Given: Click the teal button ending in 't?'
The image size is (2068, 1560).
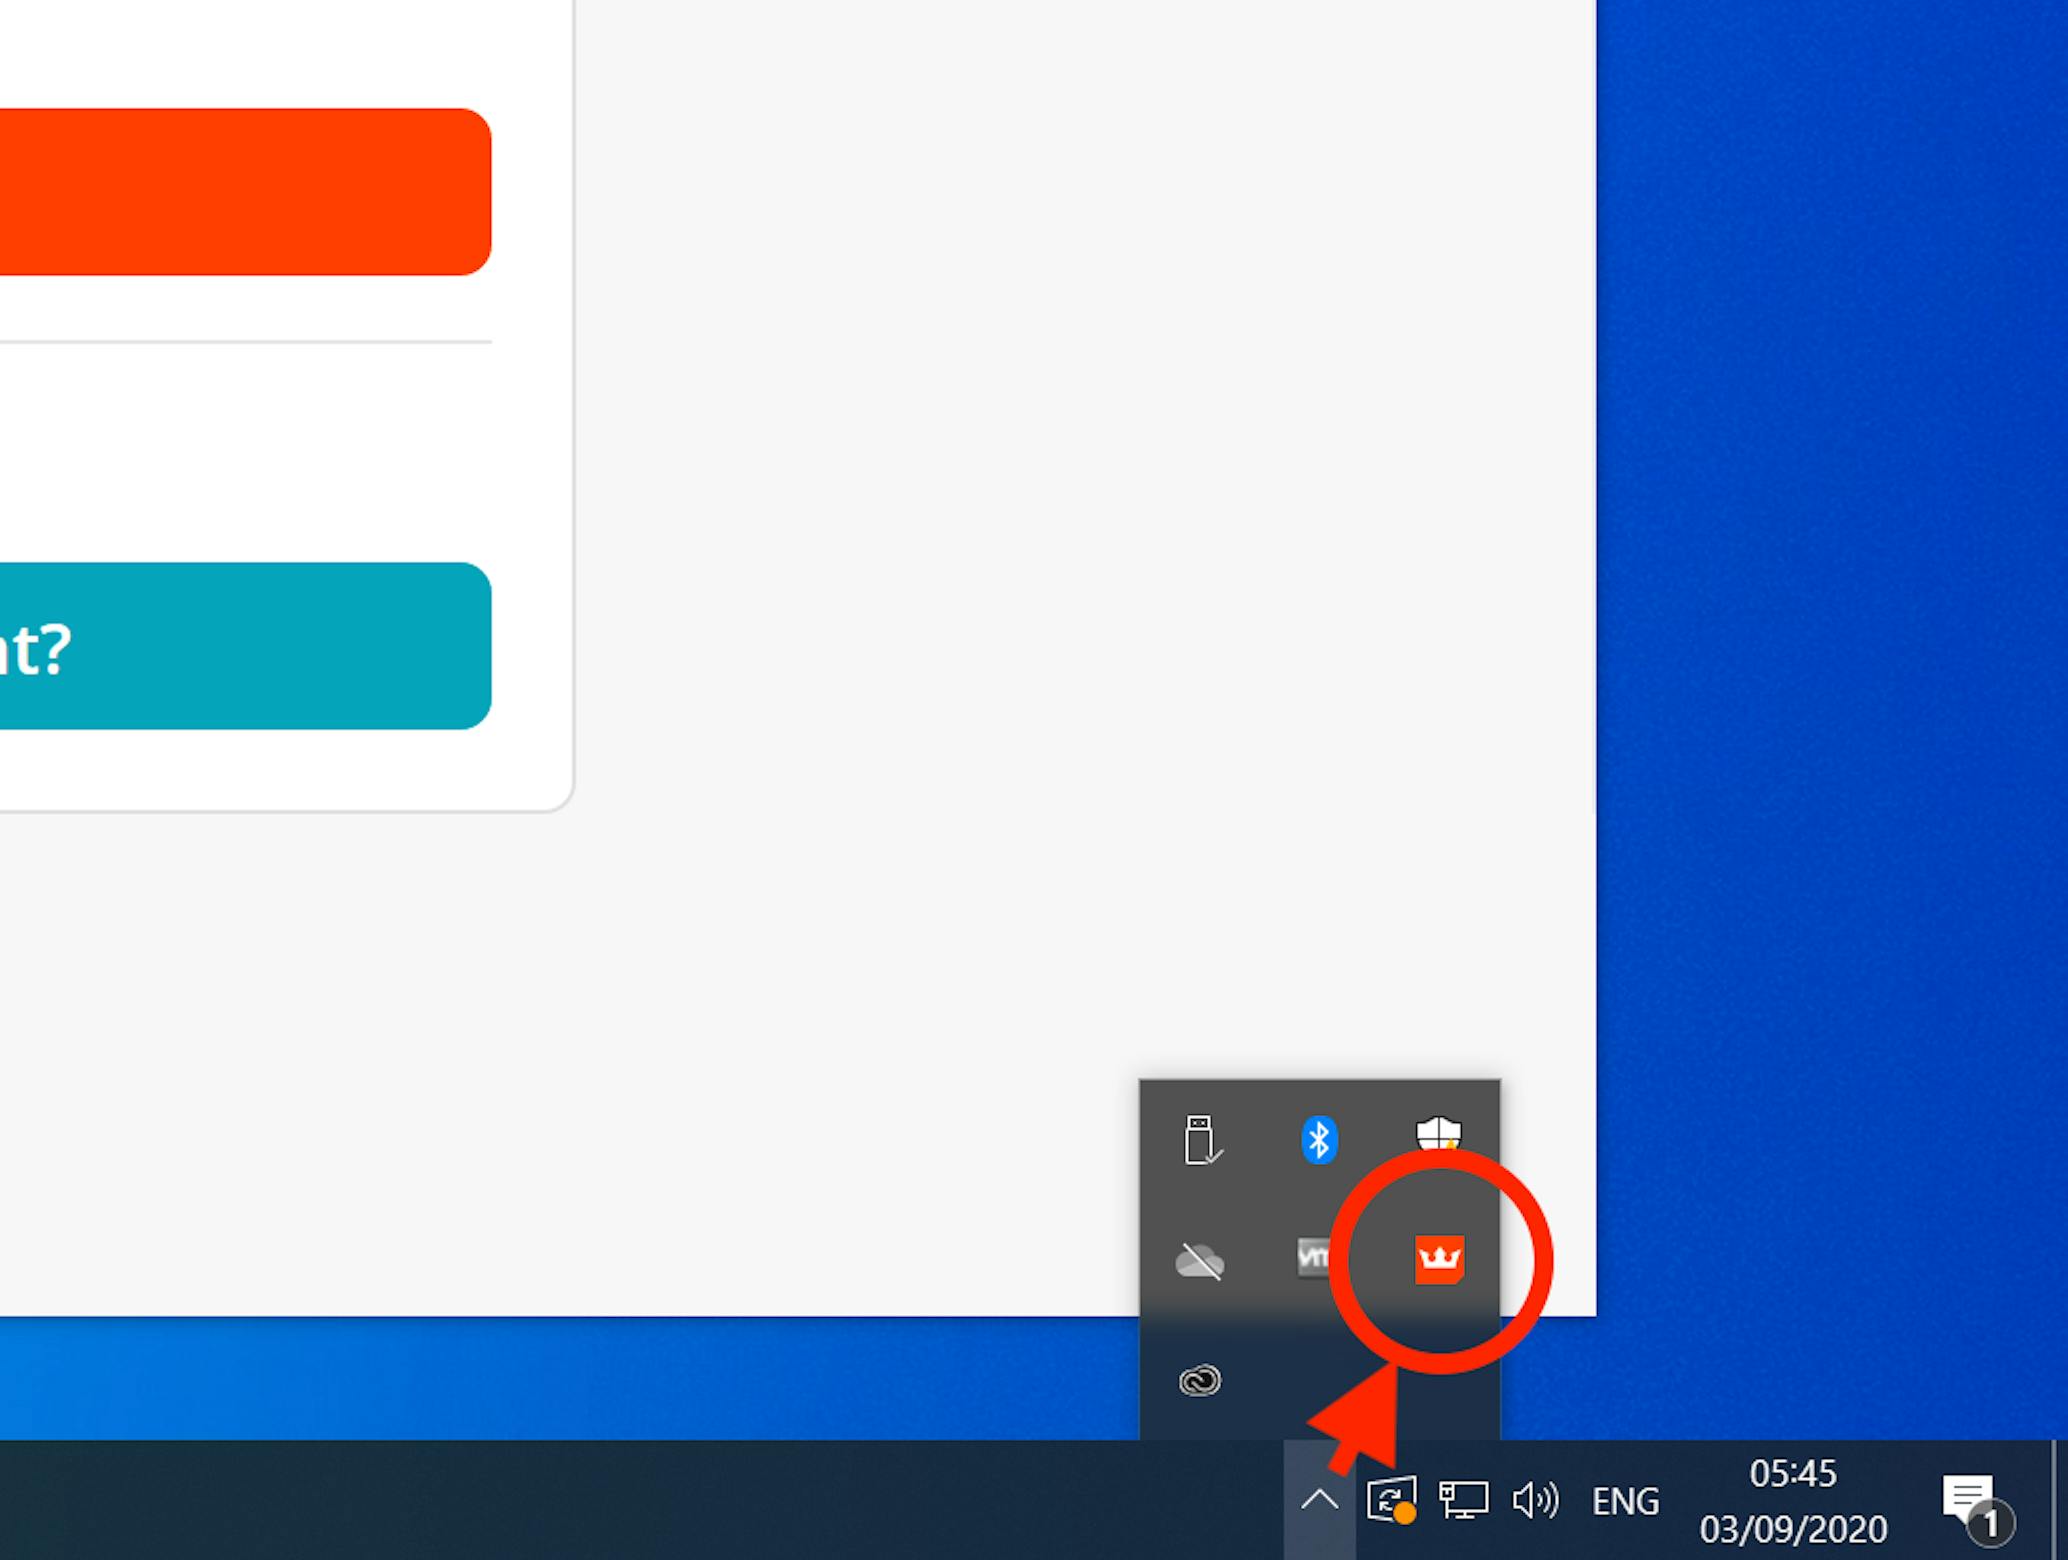Looking at the screenshot, I should pos(240,646).
